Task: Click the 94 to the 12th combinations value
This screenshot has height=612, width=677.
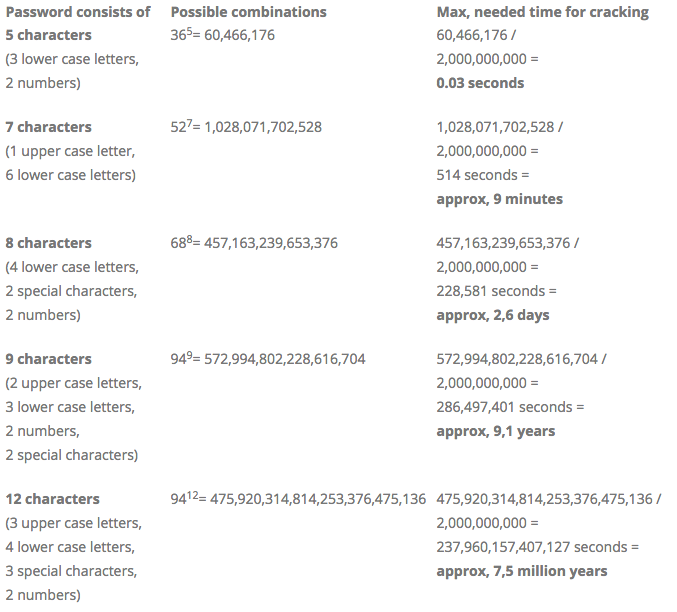Action: pyautogui.click(x=298, y=498)
